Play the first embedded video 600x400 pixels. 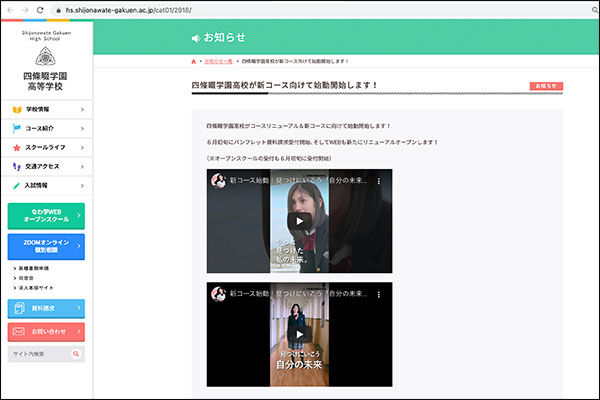click(299, 221)
